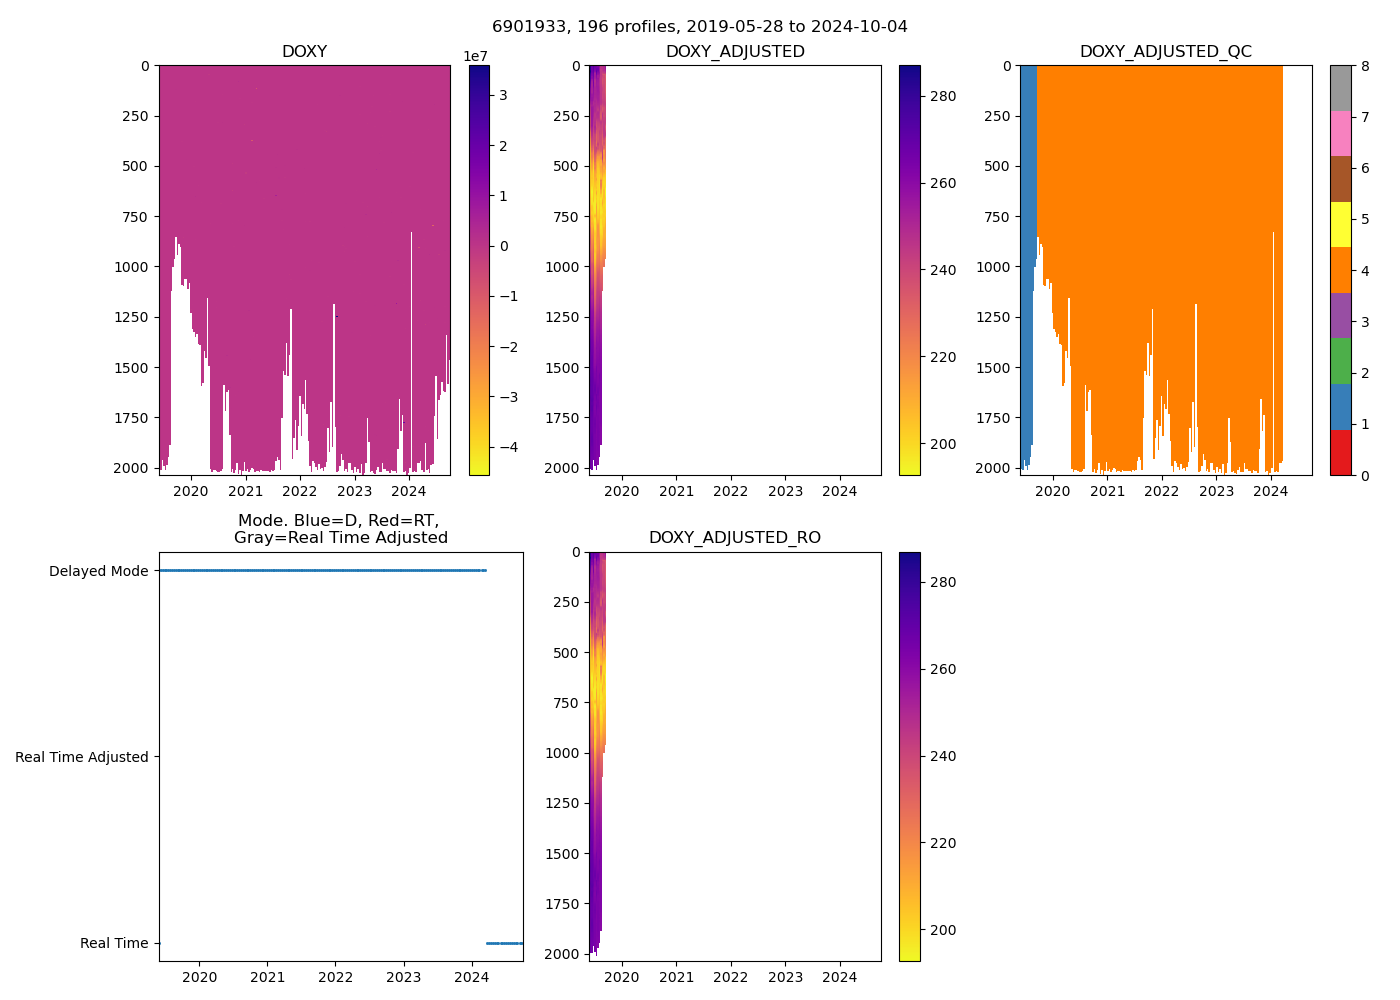Click the DOXY plot colorbar
This screenshot has height=1000, width=1400.
click(479, 270)
